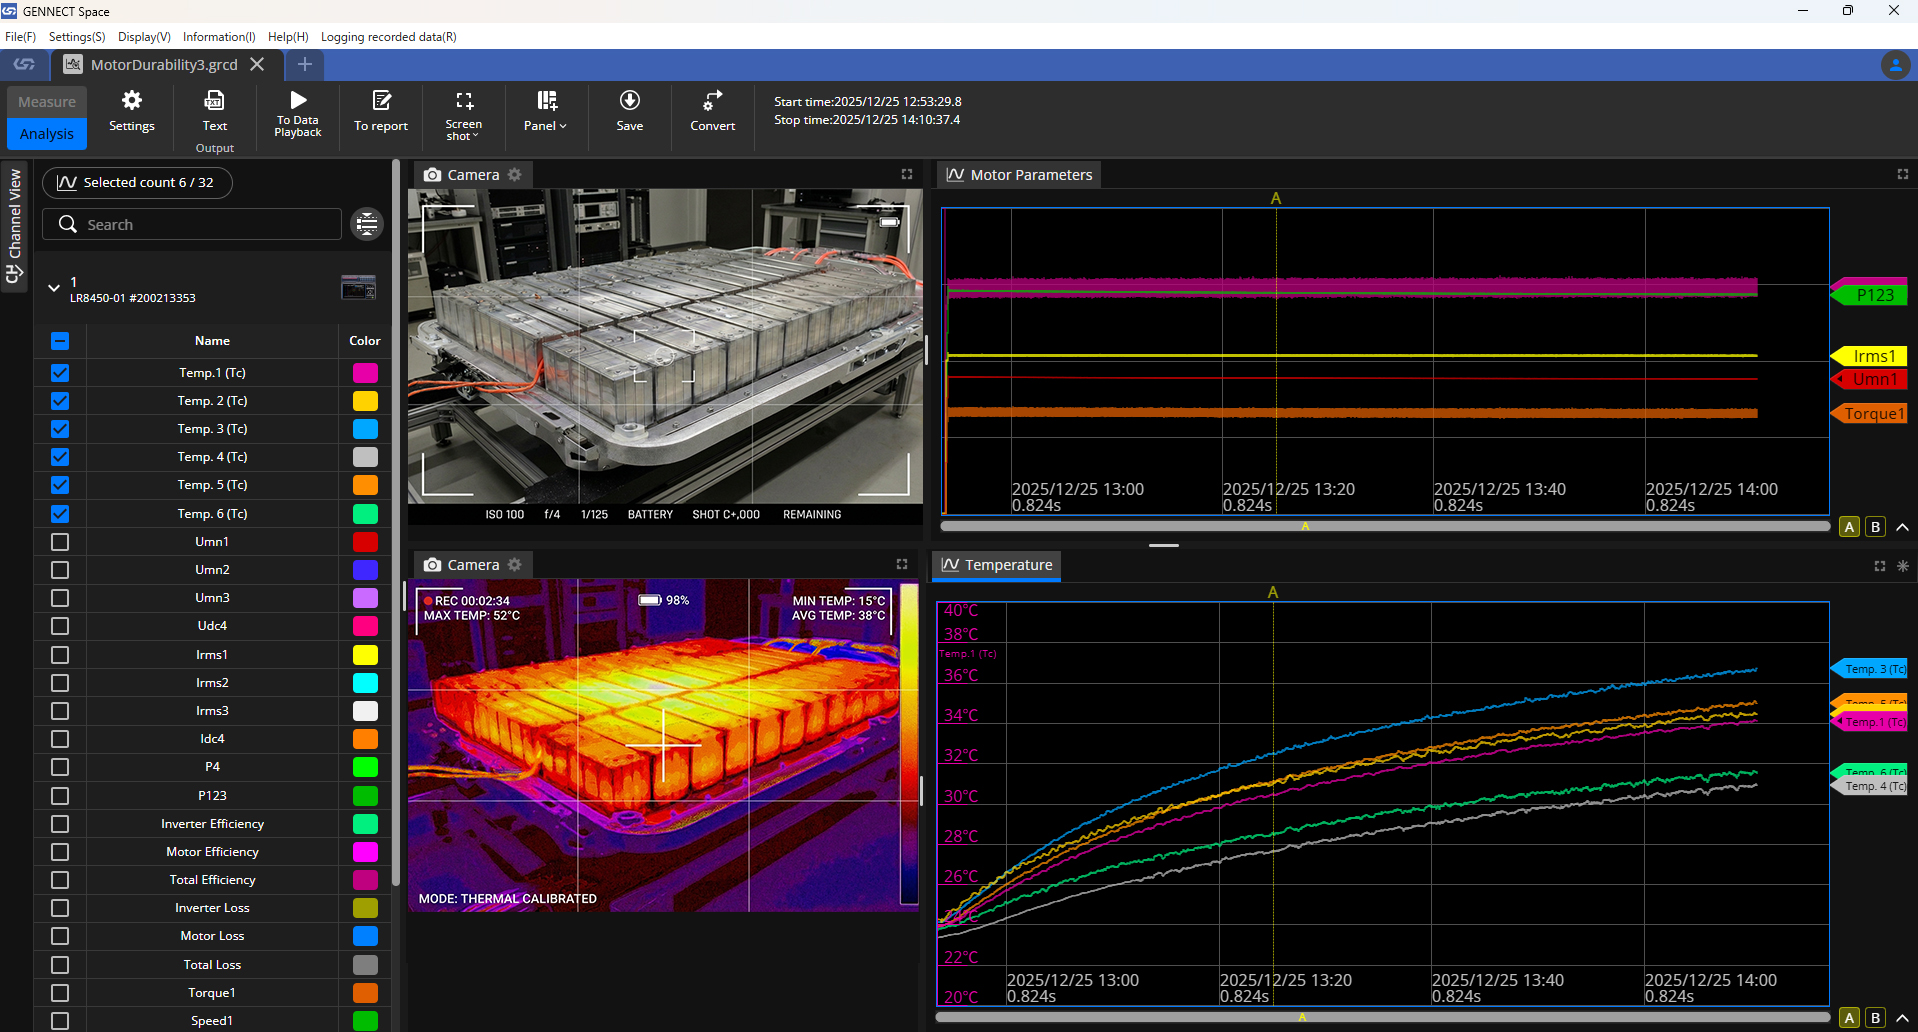Maximize the Motor Parameters panel

pos(1902,174)
